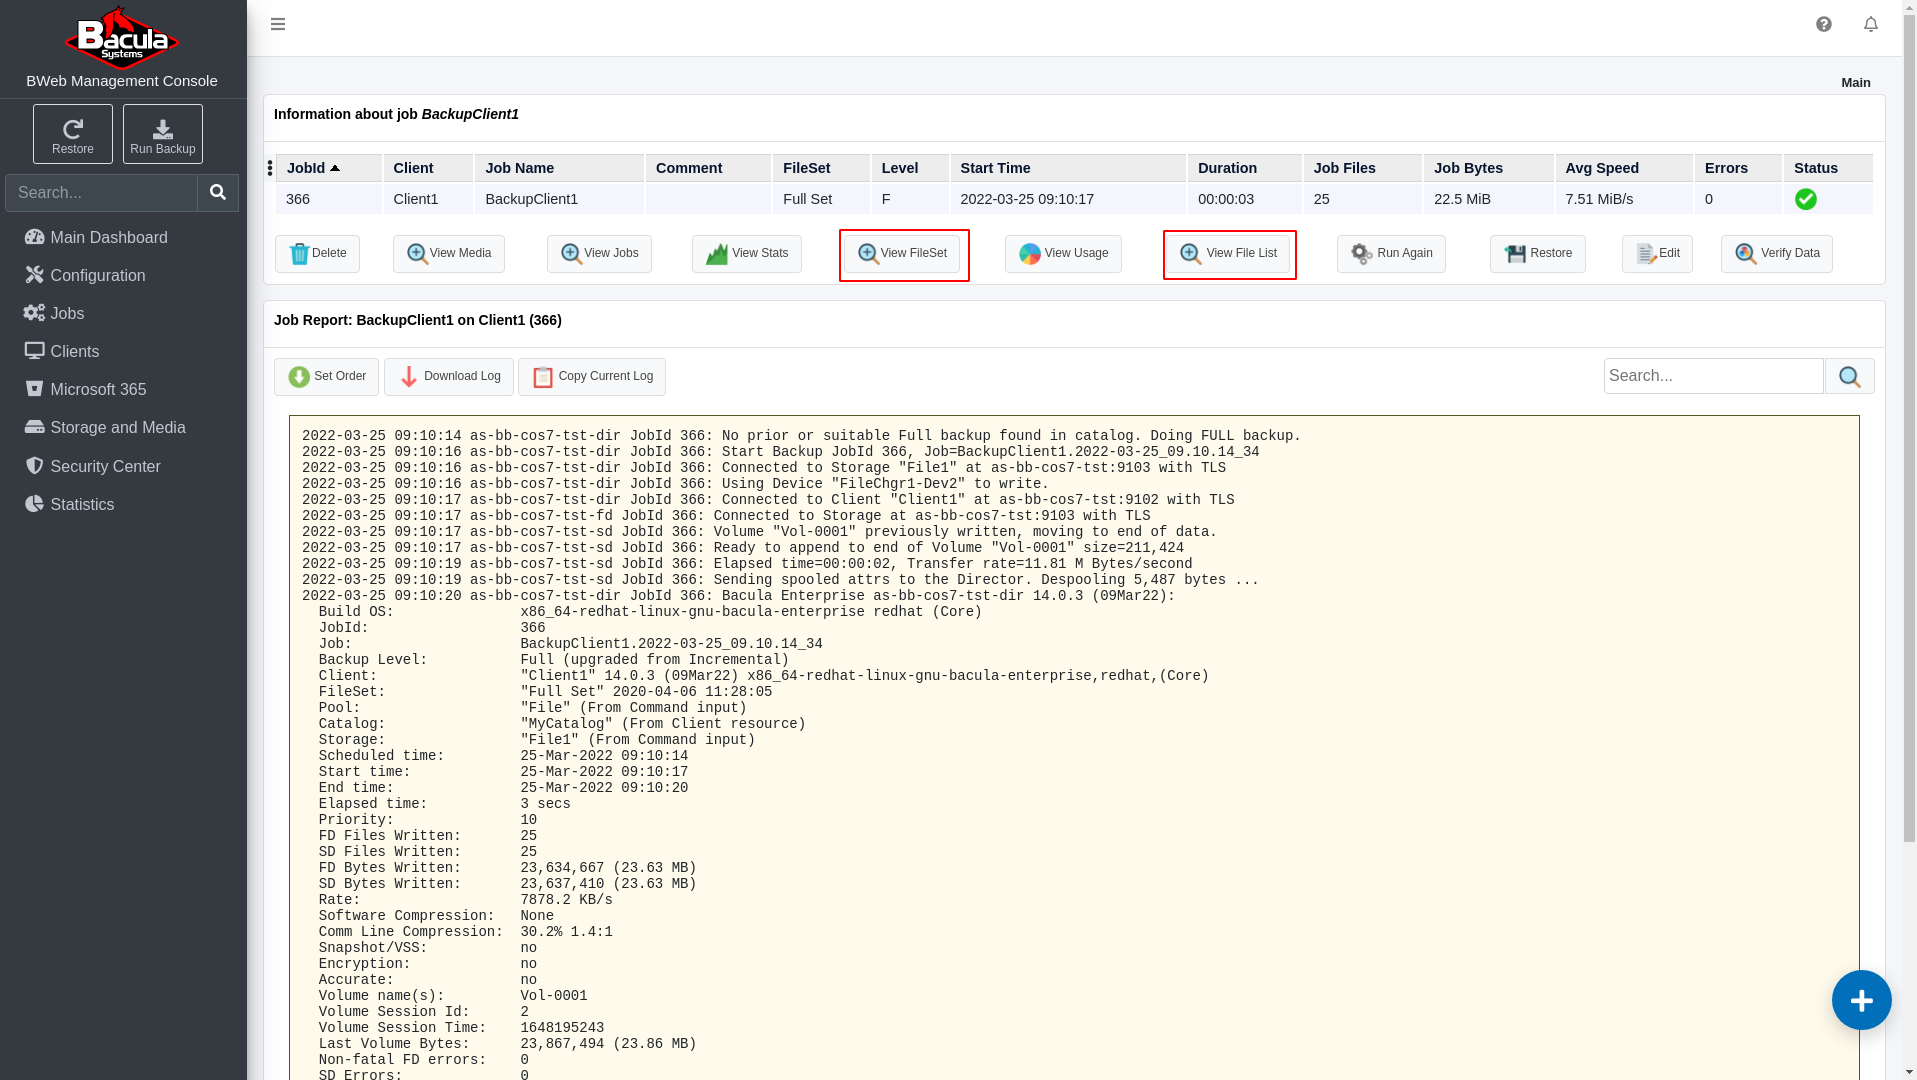Click the Verify Data button
The width and height of the screenshot is (1917, 1080).
[1777, 254]
